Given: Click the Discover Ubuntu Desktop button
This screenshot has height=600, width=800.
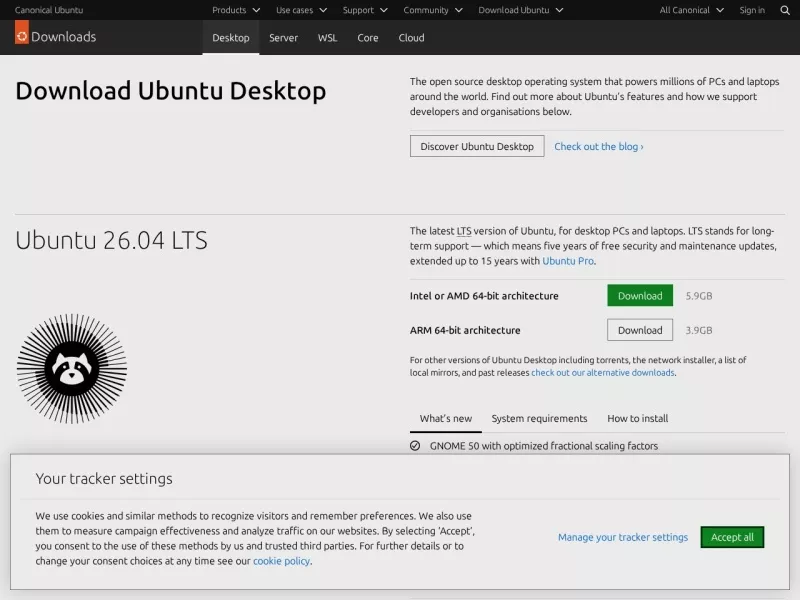Looking at the screenshot, I should pyautogui.click(x=477, y=146).
